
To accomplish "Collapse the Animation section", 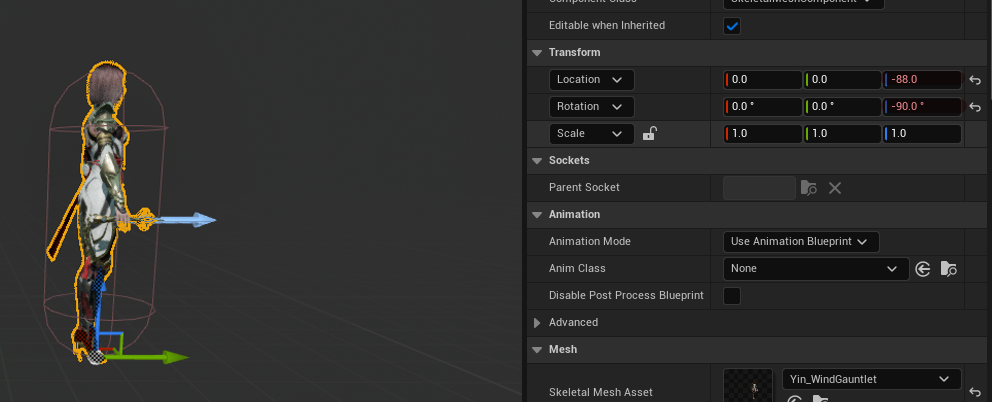I will 537,215.
